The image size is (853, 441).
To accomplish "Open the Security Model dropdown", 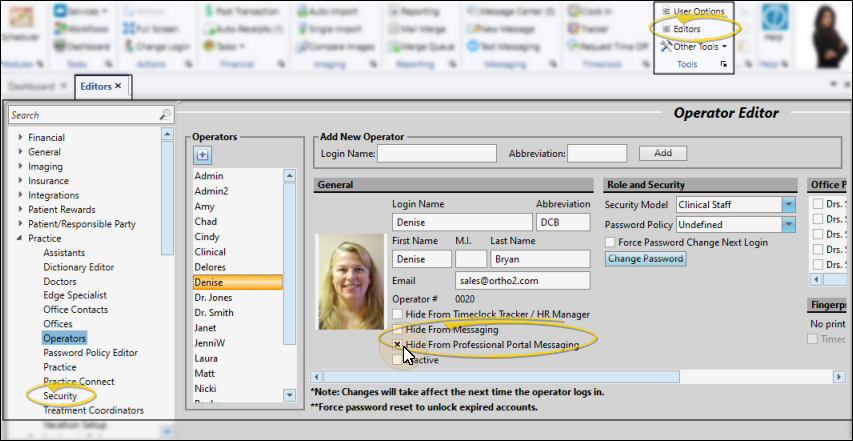I will coord(788,204).
